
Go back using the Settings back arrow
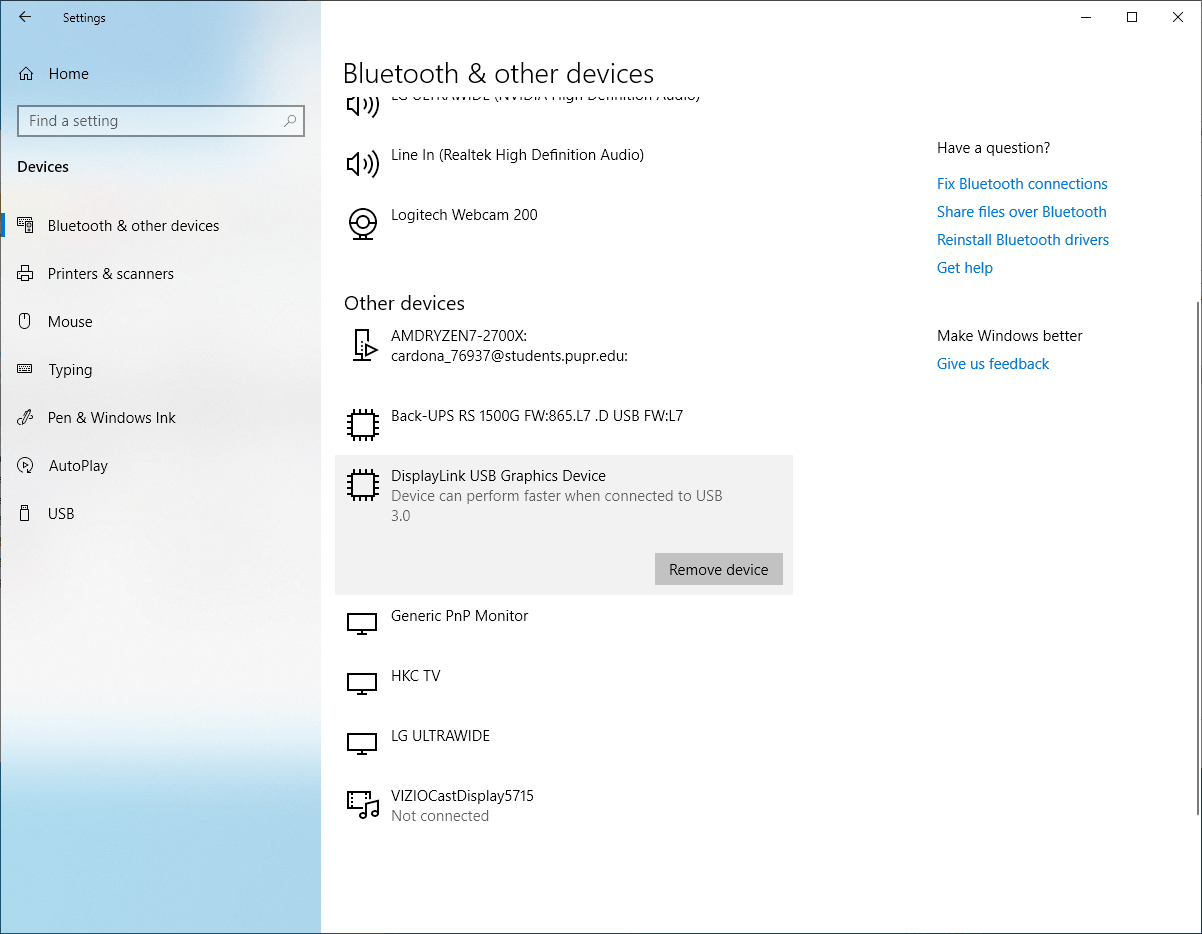(25, 17)
